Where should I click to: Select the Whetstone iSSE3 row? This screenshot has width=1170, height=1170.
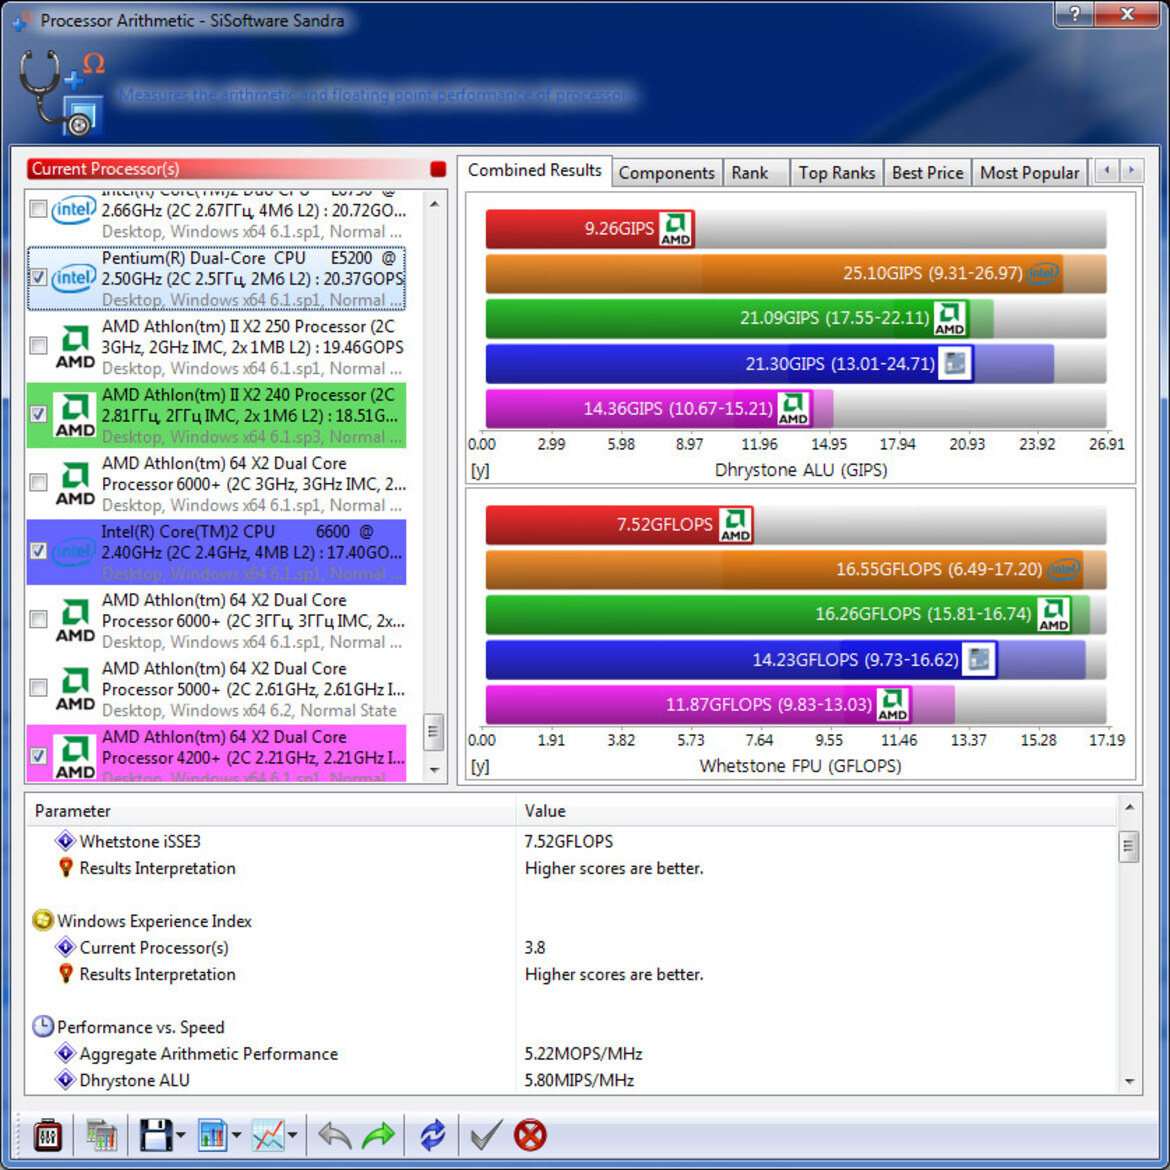coord(571,842)
